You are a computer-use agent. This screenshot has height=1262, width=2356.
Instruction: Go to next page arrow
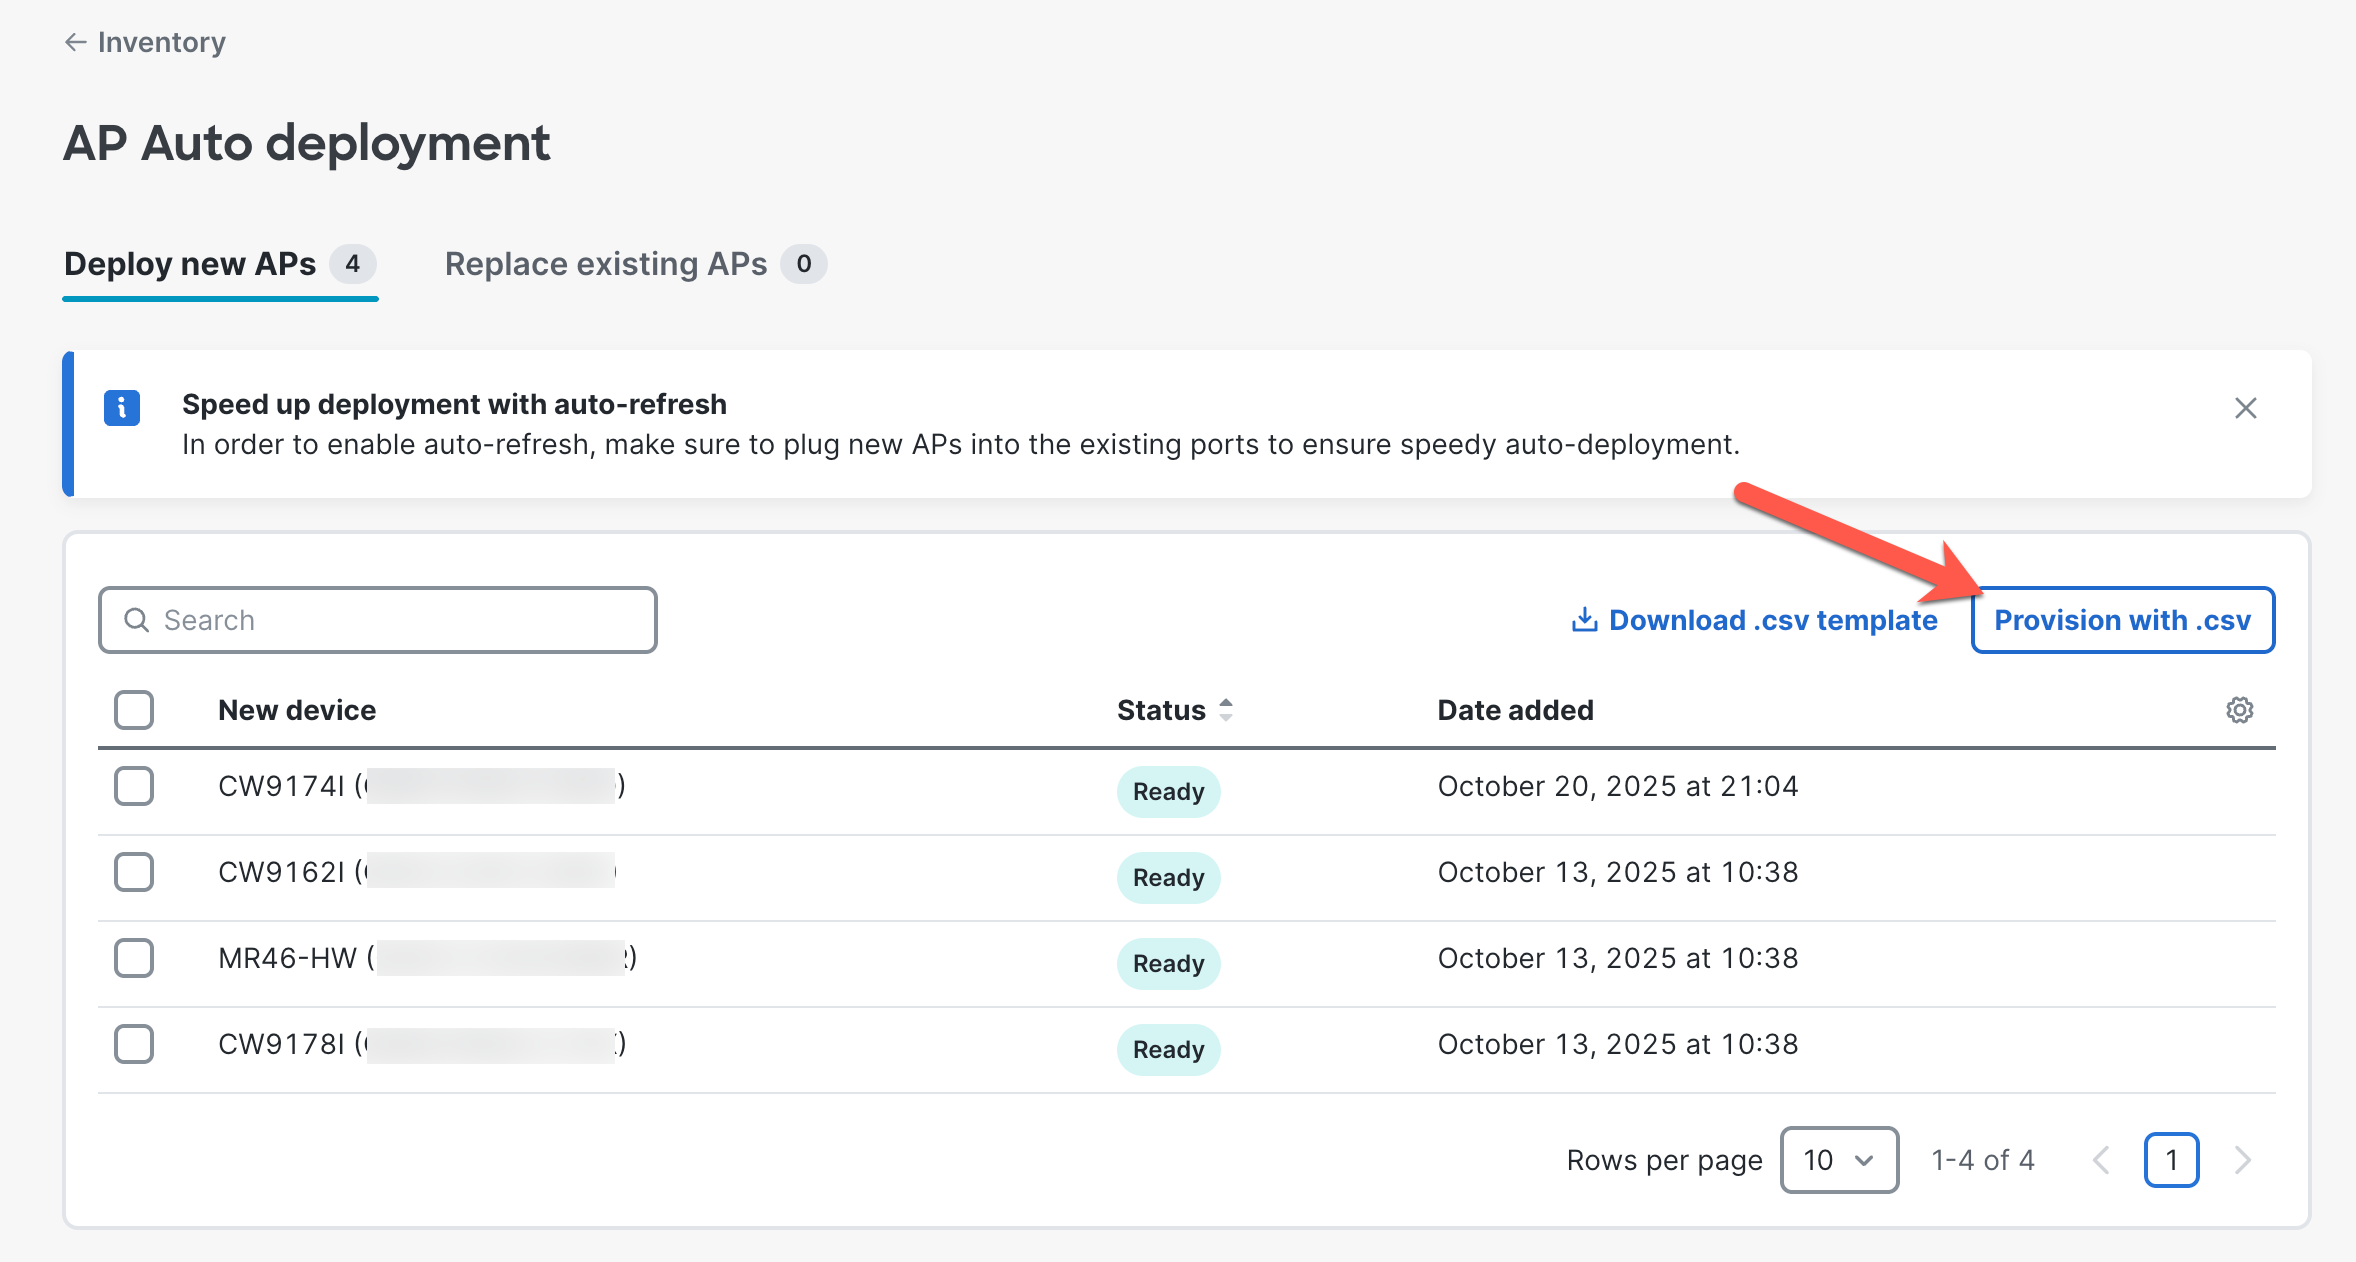click(2243, 1160)
